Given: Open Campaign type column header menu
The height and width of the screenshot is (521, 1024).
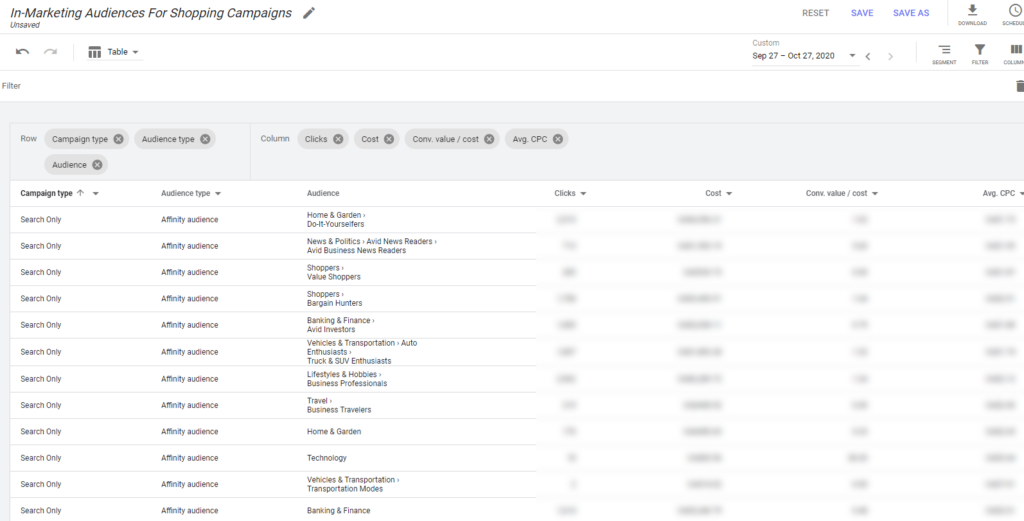Looking at the screenshot, I should click(x=96, y=194).
